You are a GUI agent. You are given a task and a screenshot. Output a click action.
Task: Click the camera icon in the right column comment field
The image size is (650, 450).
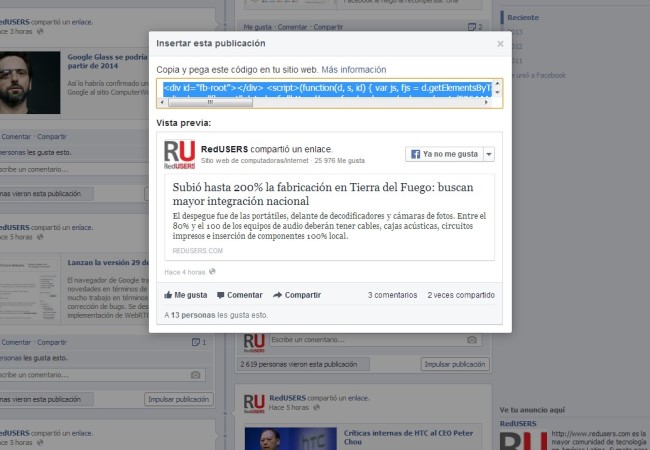472,340
